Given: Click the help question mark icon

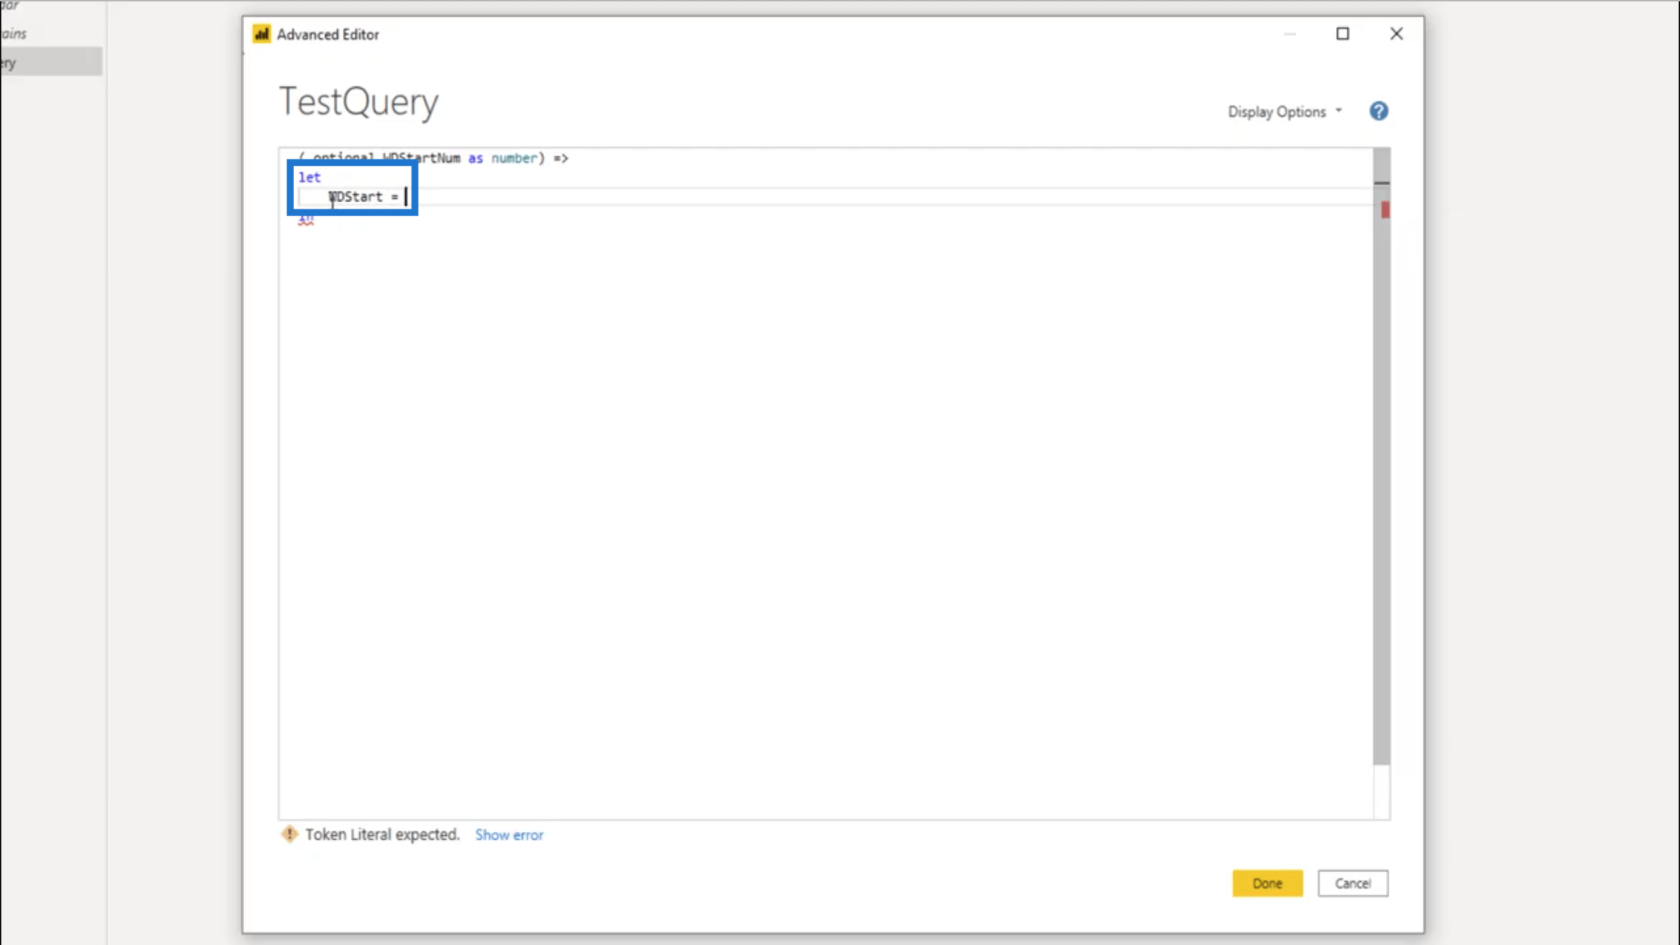Looking at the screenshot, I should (x=1378, y=111).
